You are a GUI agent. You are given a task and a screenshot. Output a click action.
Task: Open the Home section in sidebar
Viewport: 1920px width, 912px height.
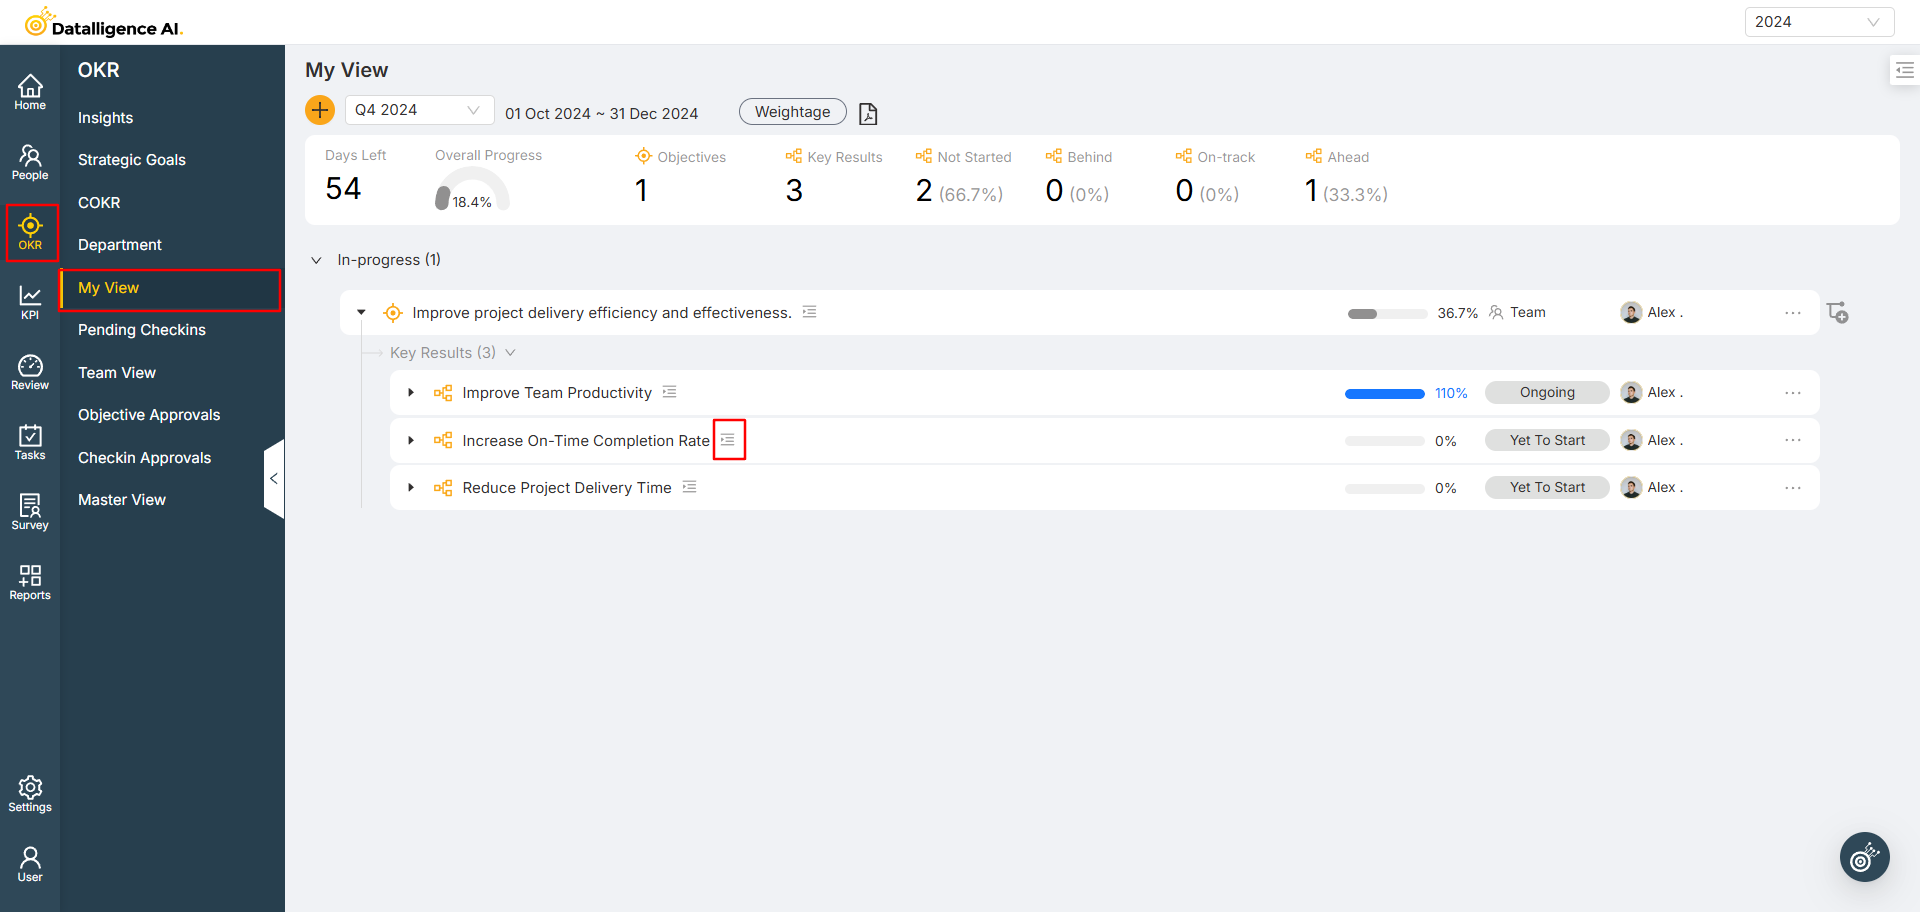click(x=30, y=92)
